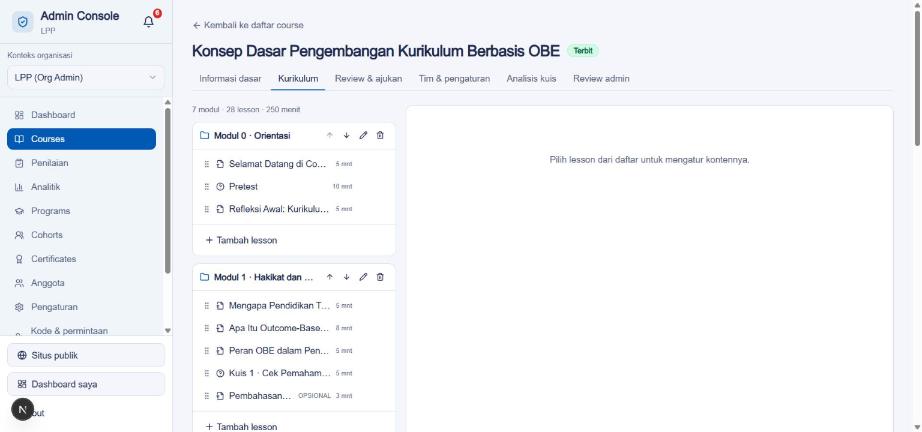Click Kembali ke daftar course link
Image resolution: width=922 pixels, height=432 pixels.
pyautogui.click(x=248, y=25)
